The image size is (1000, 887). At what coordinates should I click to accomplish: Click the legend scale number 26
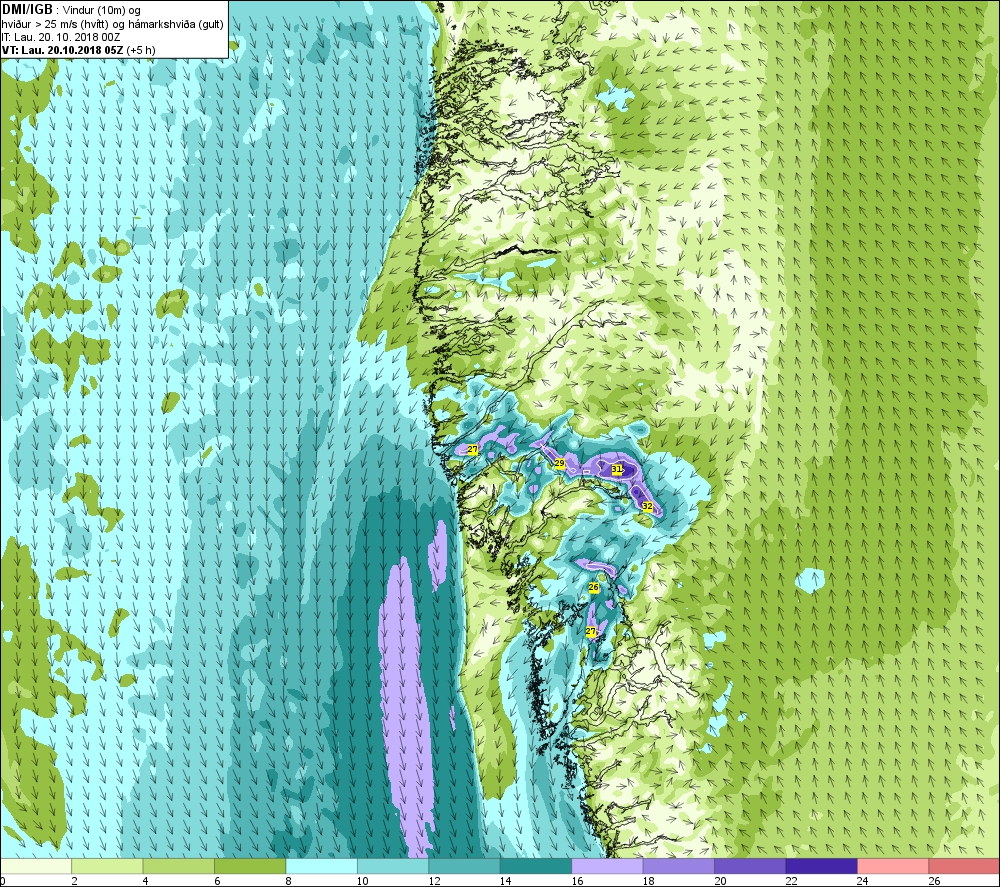point(934,881)
